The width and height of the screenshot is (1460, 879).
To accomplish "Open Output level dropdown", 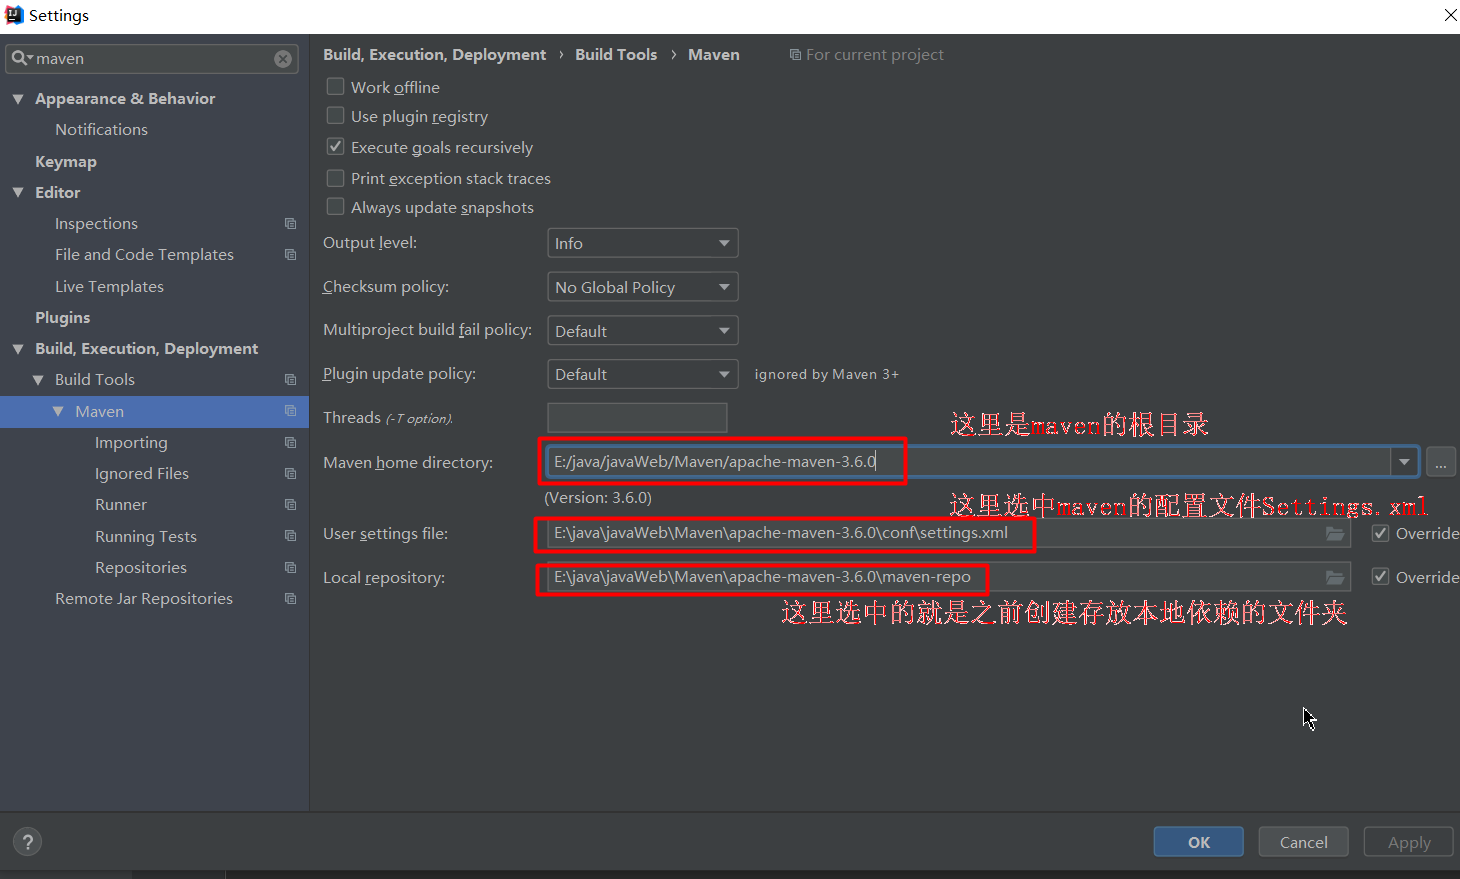I will pos(643,243).
